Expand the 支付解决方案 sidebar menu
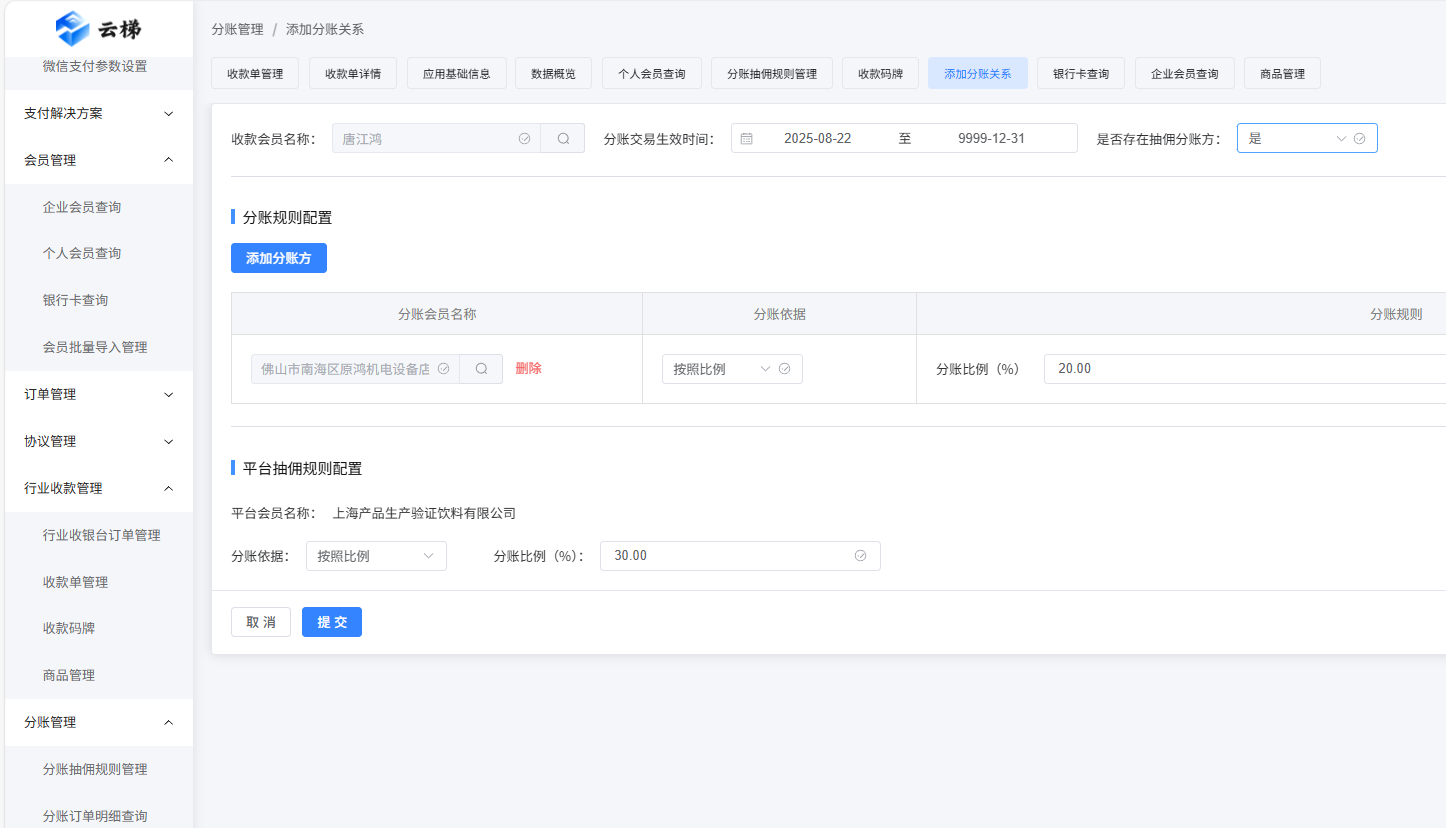 coord(168,114)
